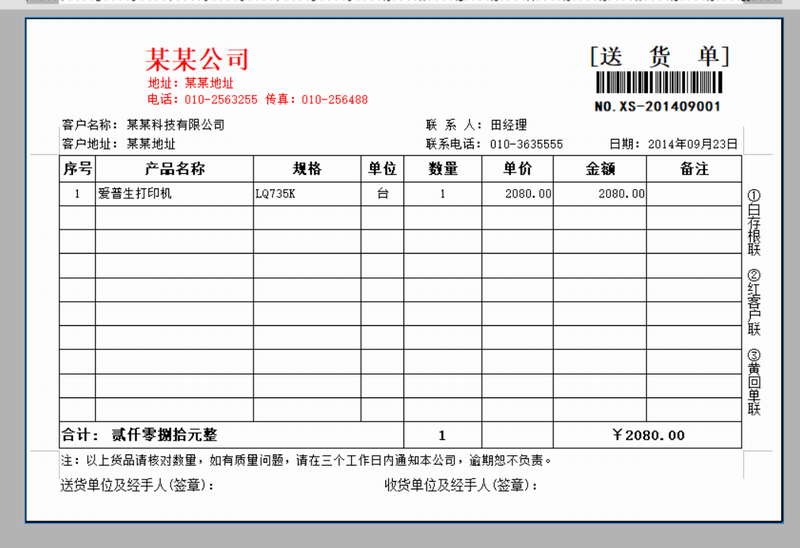This screenshot has height=548, width=800.
Task: Click the total amount ¥2080.00
Action: tap(648, 435)
